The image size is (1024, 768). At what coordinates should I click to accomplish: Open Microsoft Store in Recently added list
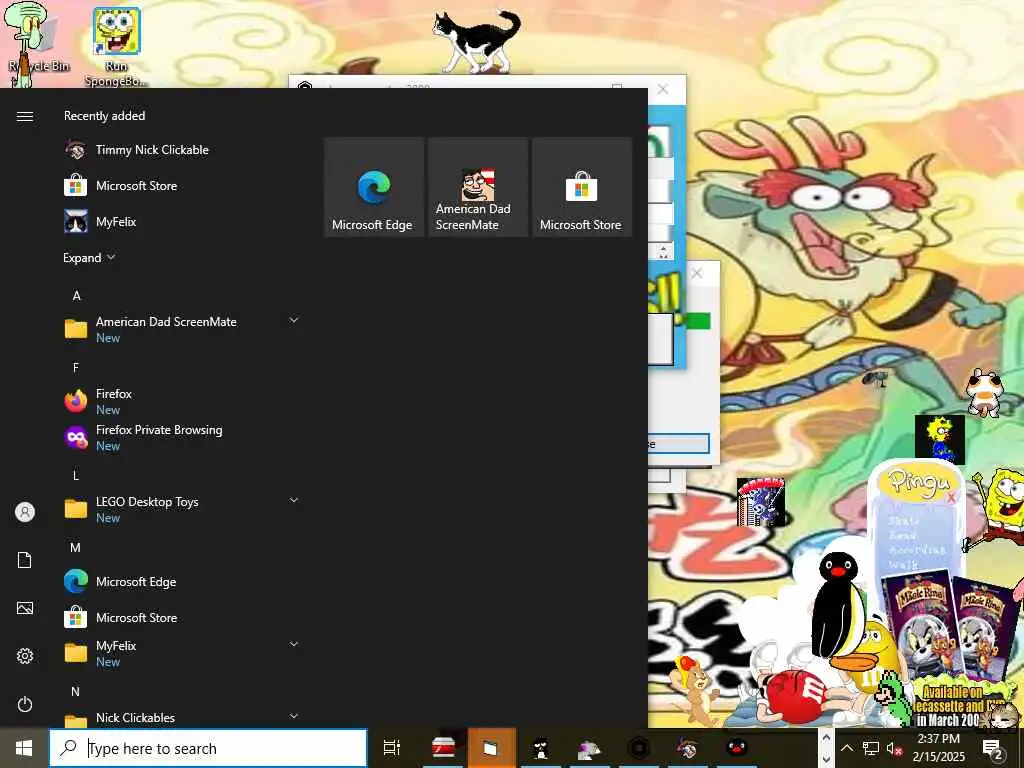pos(180,185)
